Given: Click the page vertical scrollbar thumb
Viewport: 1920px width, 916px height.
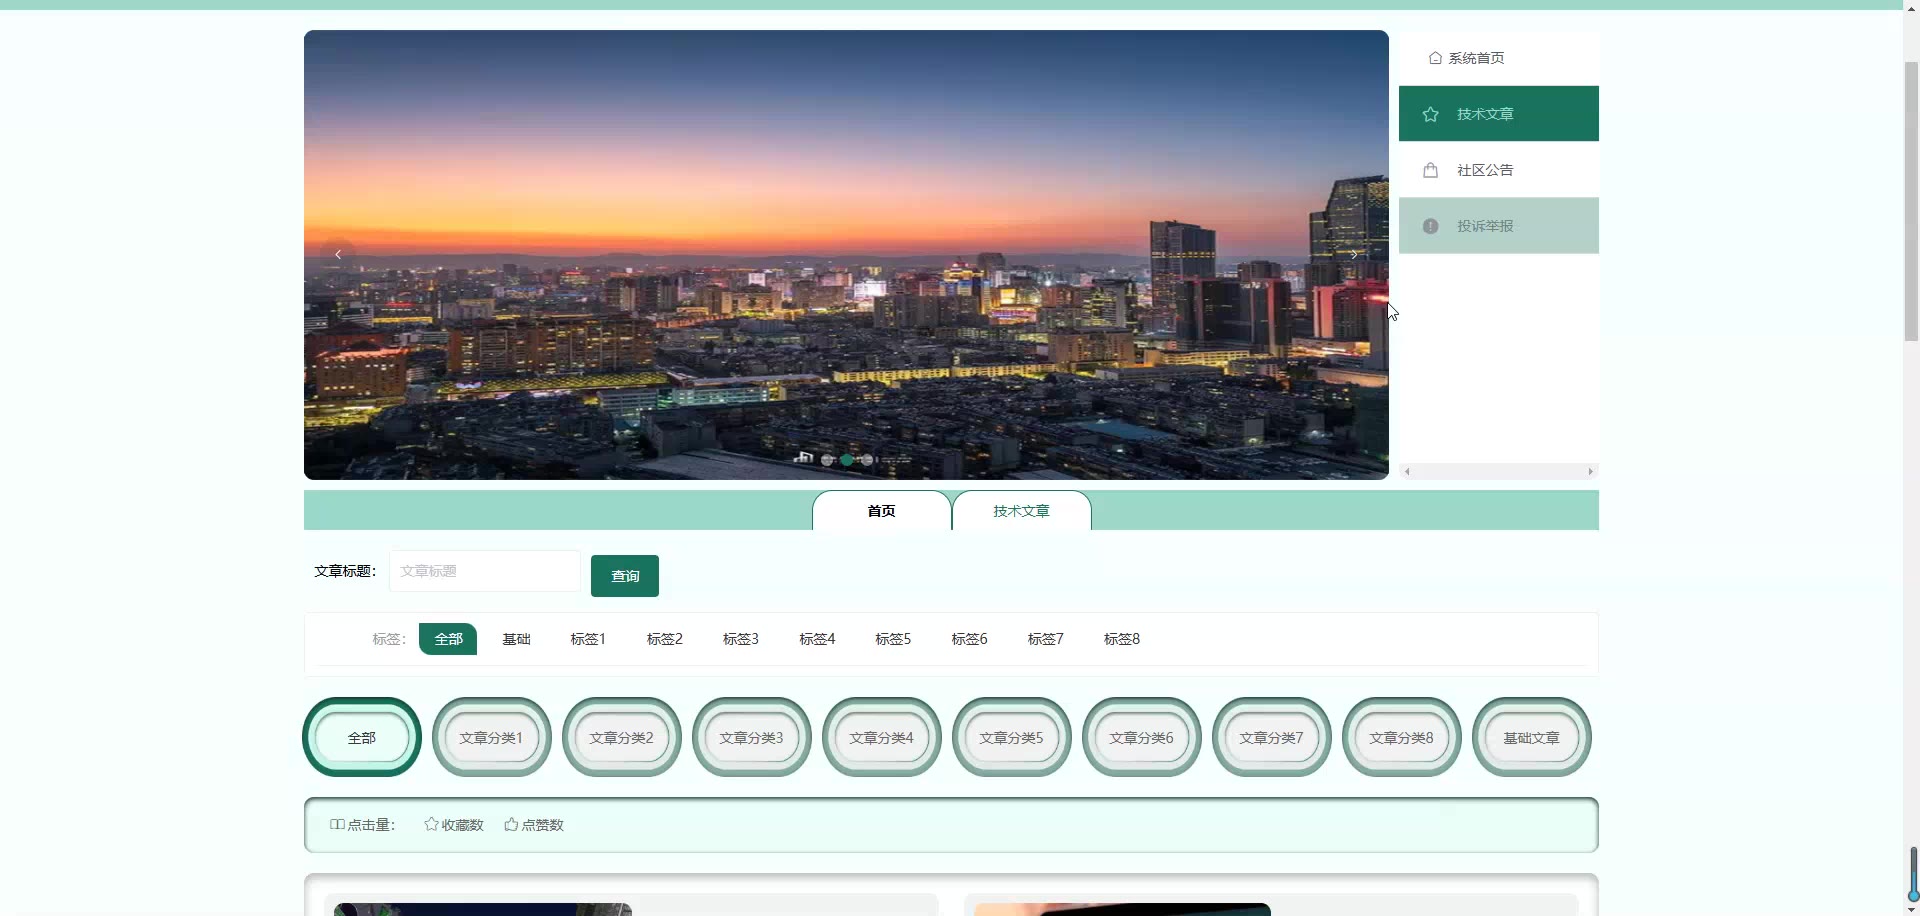Looking at the screenshot, I should [x=1911, y=200].
